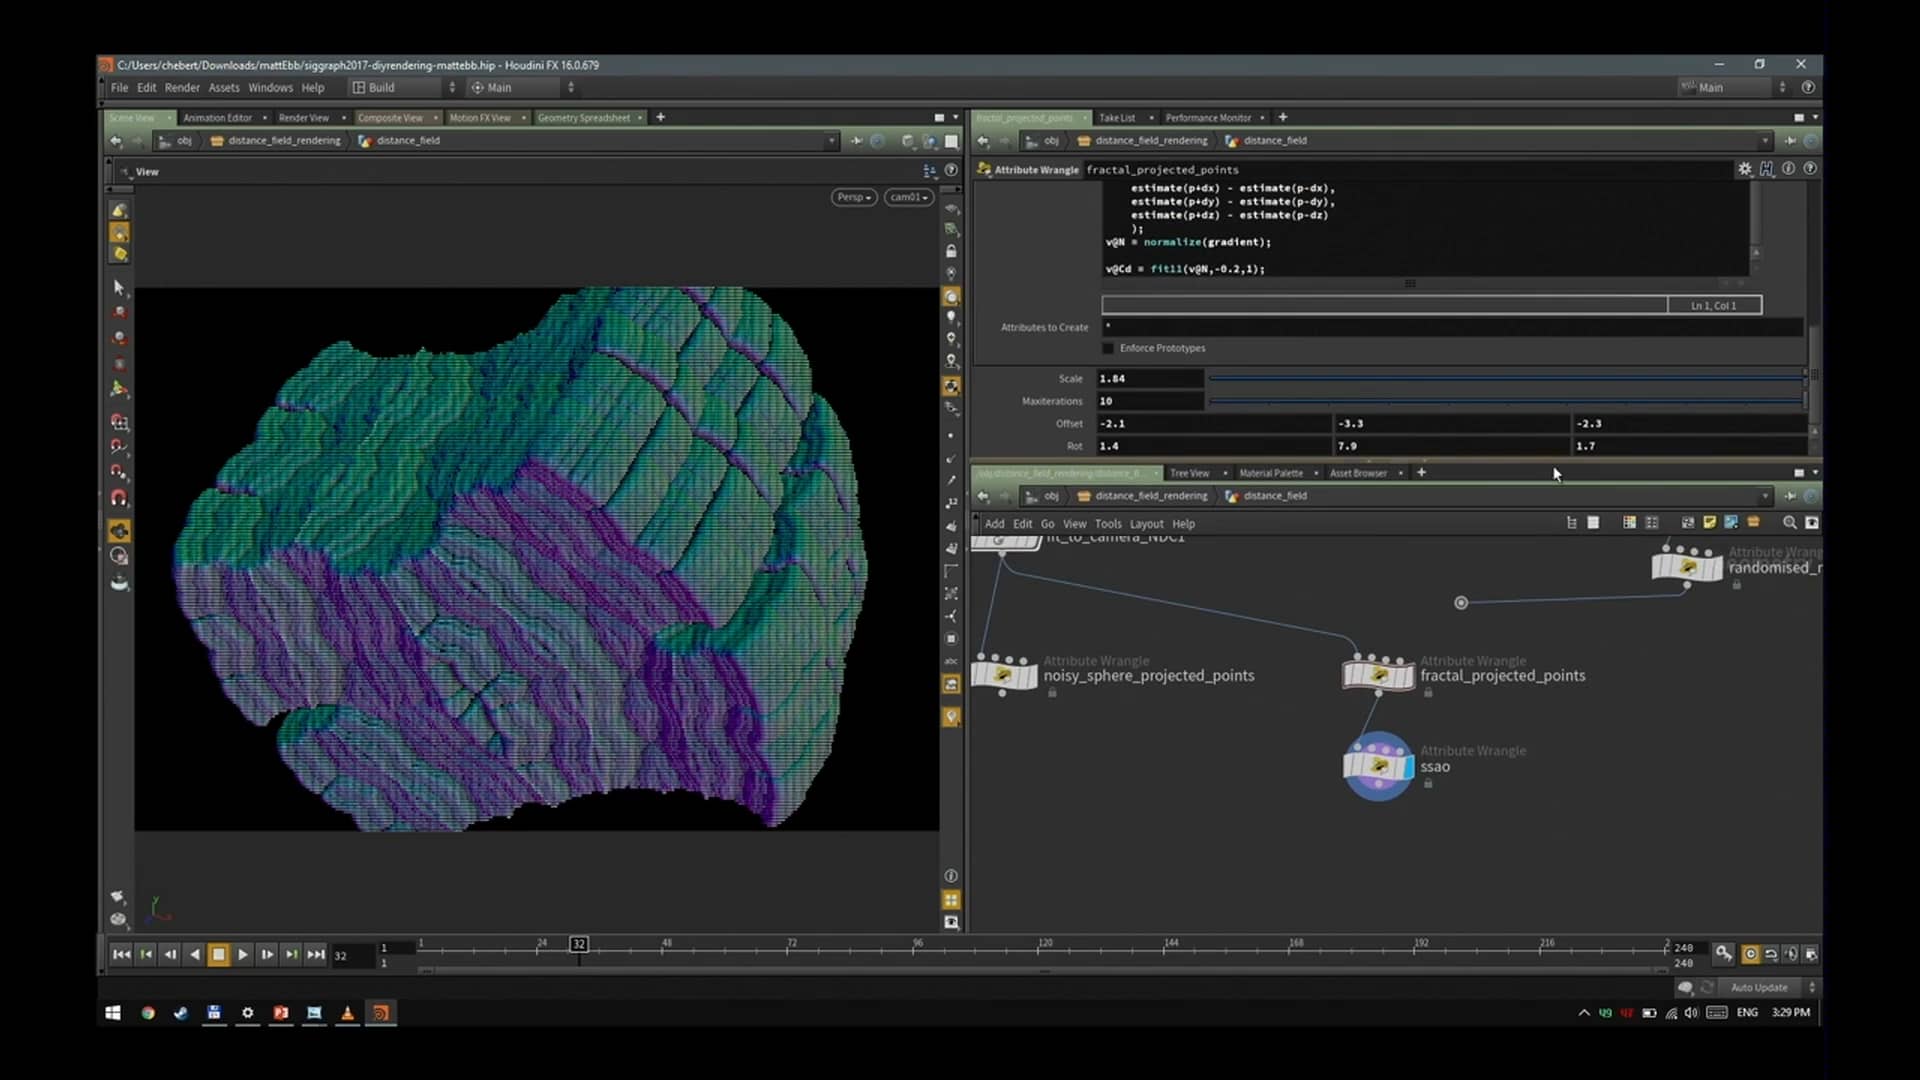The width and height of the screenshot is (1920, 1080).
Task: Enable the Enforce Prototypes checkbox
Action: [1108, 348]
